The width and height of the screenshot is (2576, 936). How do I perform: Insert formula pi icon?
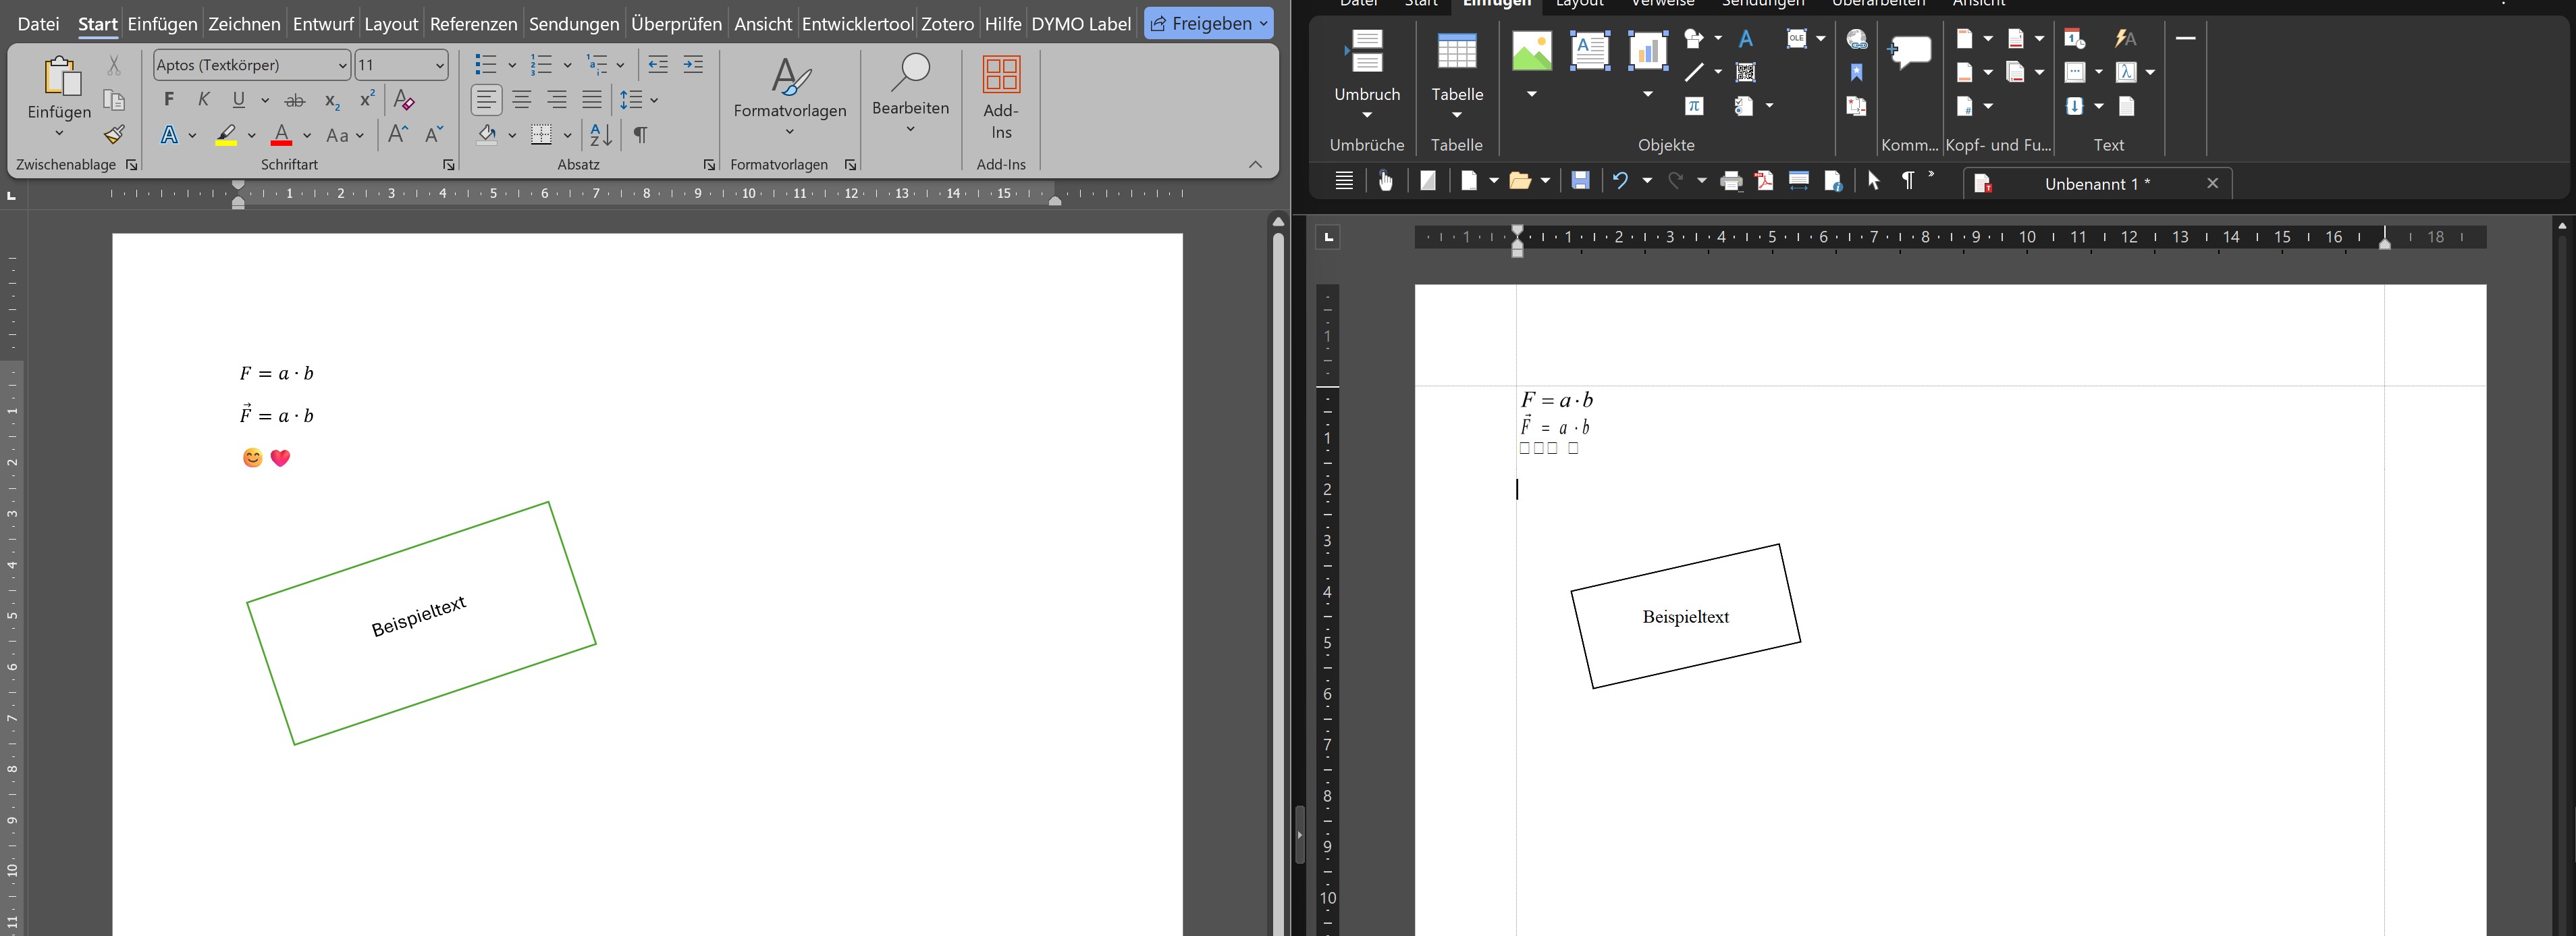pyautogui.click(x=1694, y=106)
